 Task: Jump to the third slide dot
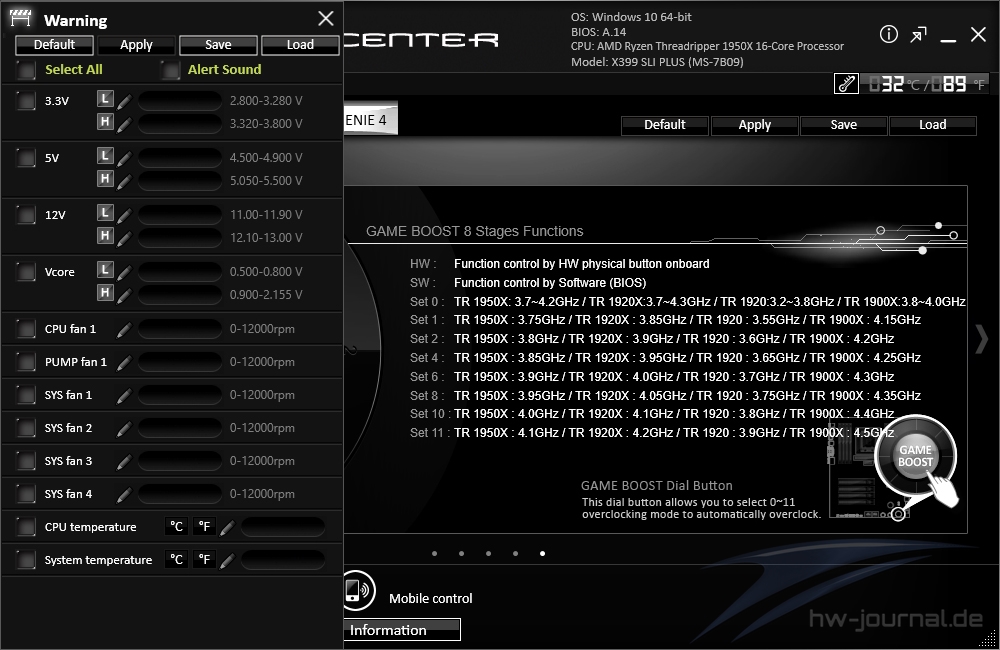(x=489, y=554)
